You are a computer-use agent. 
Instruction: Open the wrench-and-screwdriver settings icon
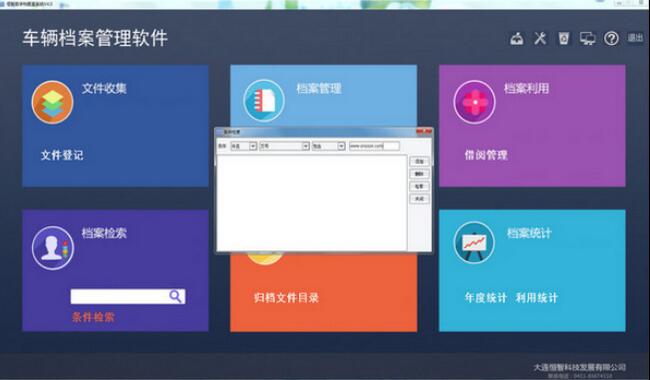pyautogui.click(x=540, y=39)
